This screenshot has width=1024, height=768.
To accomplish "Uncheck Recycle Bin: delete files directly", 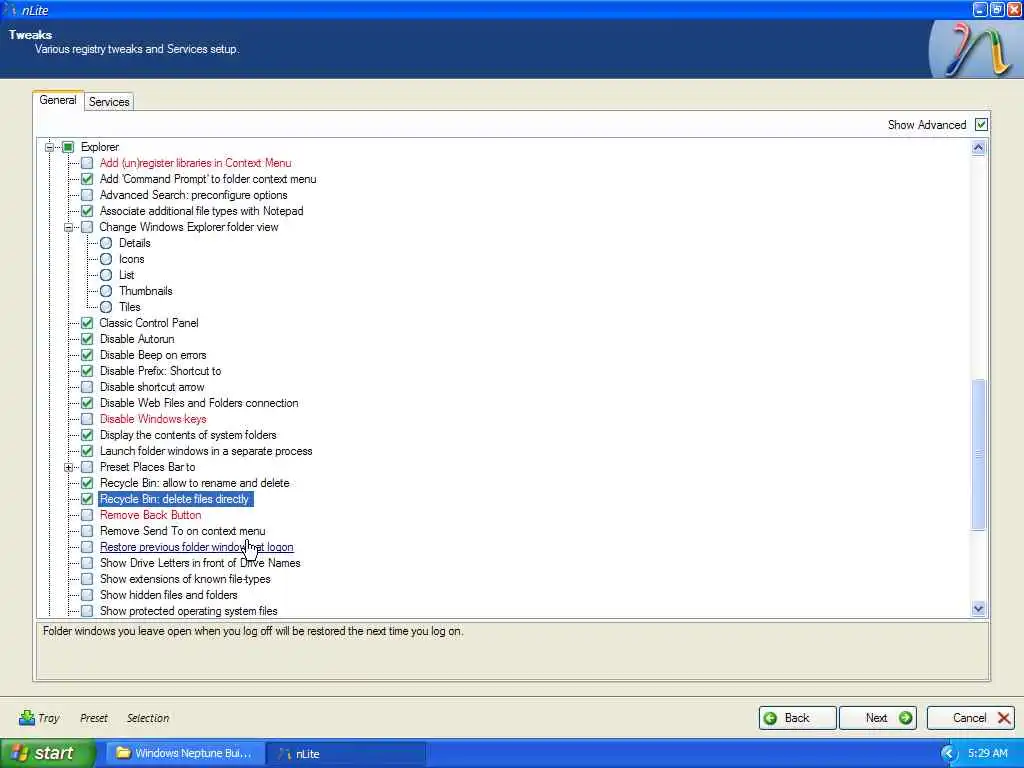I will pyautogui.click(x=87, y=499).
